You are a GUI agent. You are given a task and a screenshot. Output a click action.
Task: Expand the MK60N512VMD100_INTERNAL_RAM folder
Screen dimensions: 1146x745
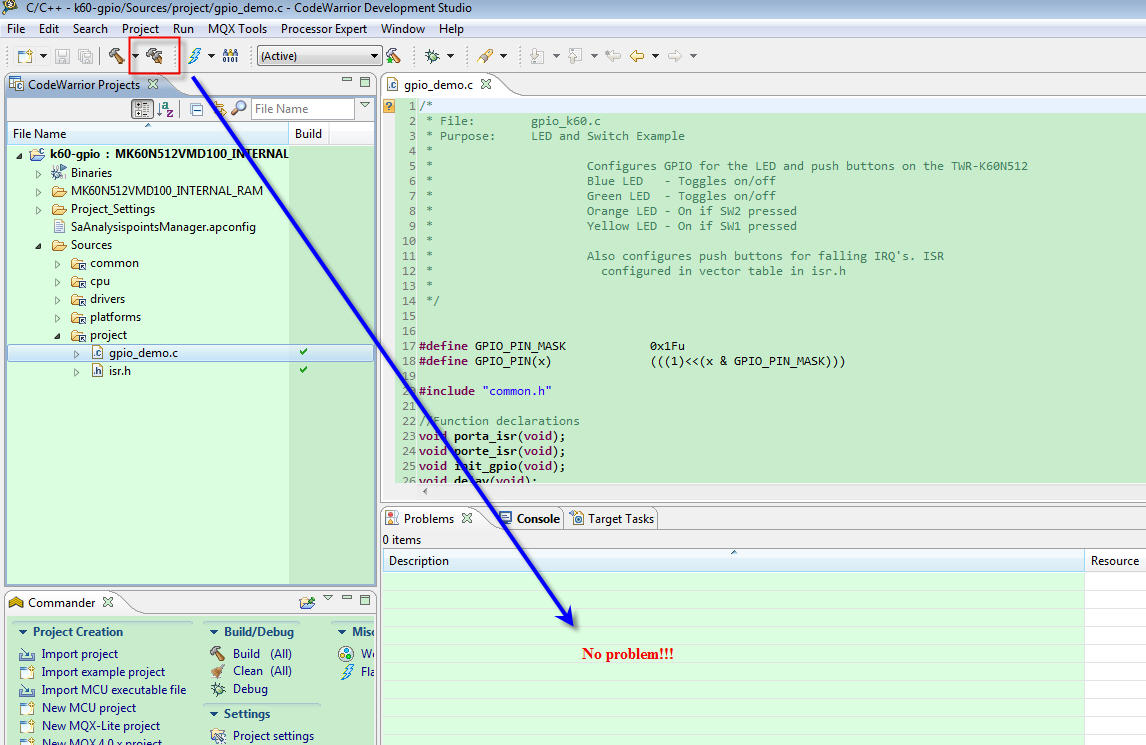coord(39,192)
